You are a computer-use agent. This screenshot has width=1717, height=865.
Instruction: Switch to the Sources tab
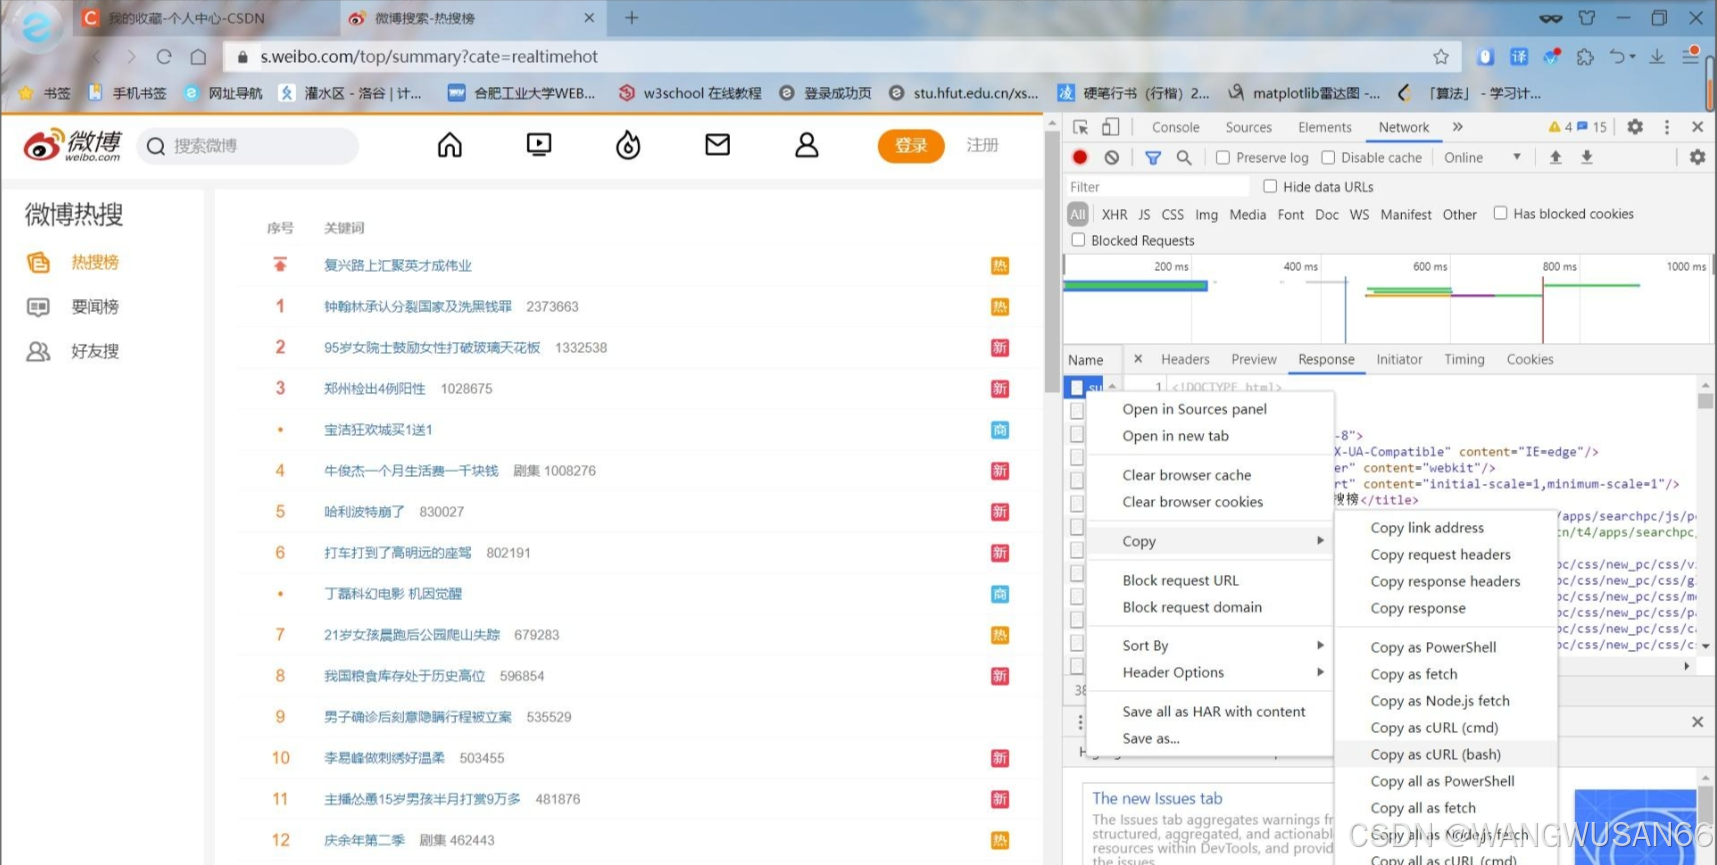pos(1249,127)
